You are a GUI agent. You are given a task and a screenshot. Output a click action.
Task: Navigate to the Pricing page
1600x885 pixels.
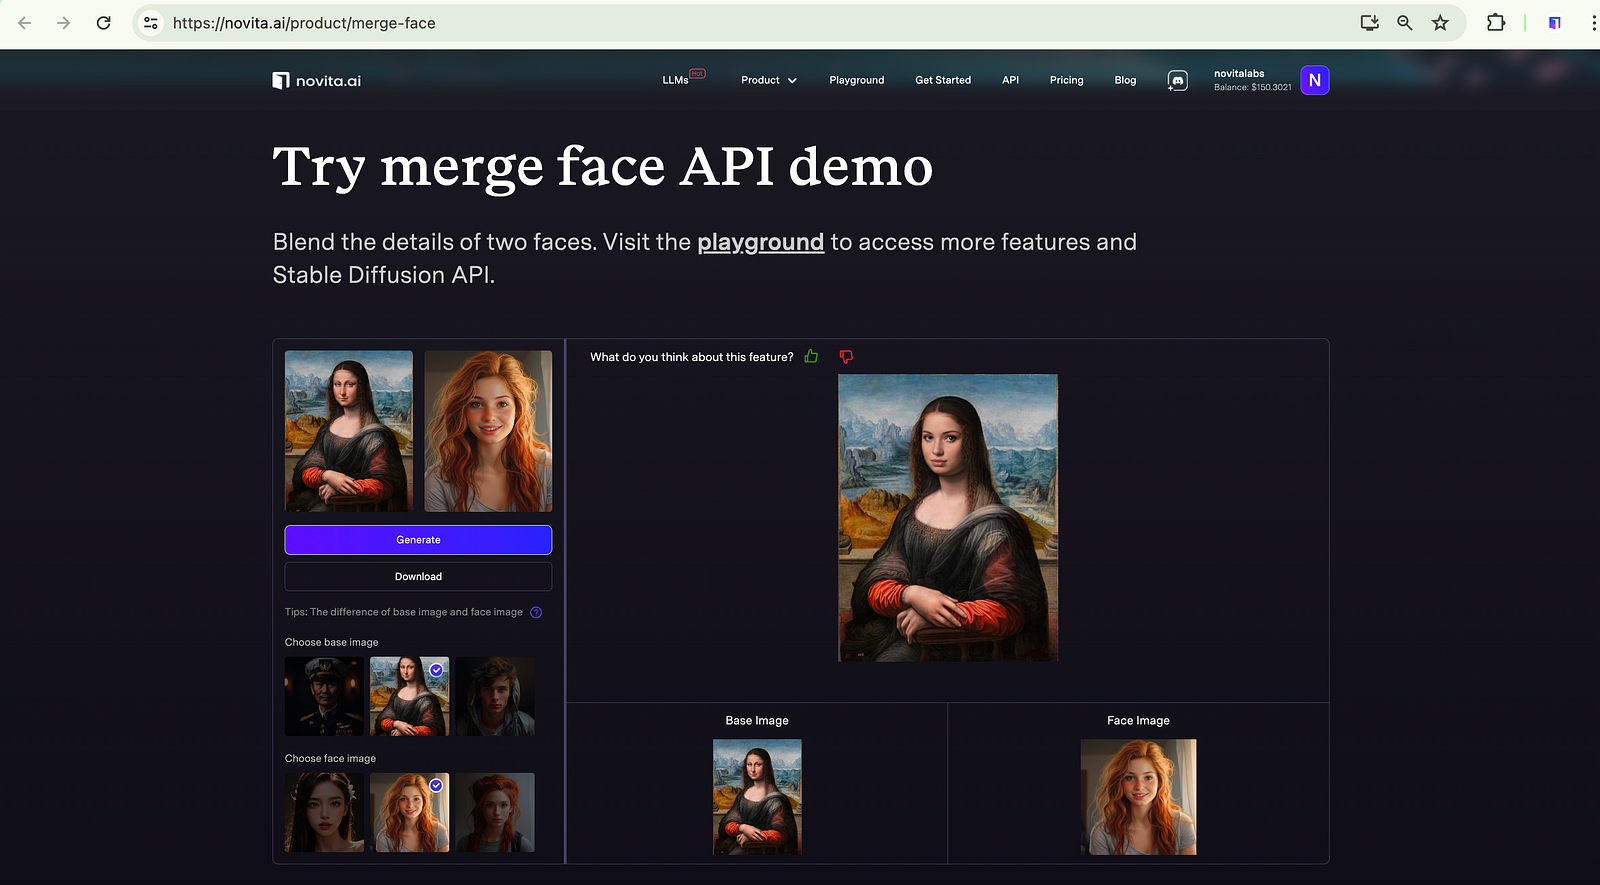click(x=1066, y=80)
